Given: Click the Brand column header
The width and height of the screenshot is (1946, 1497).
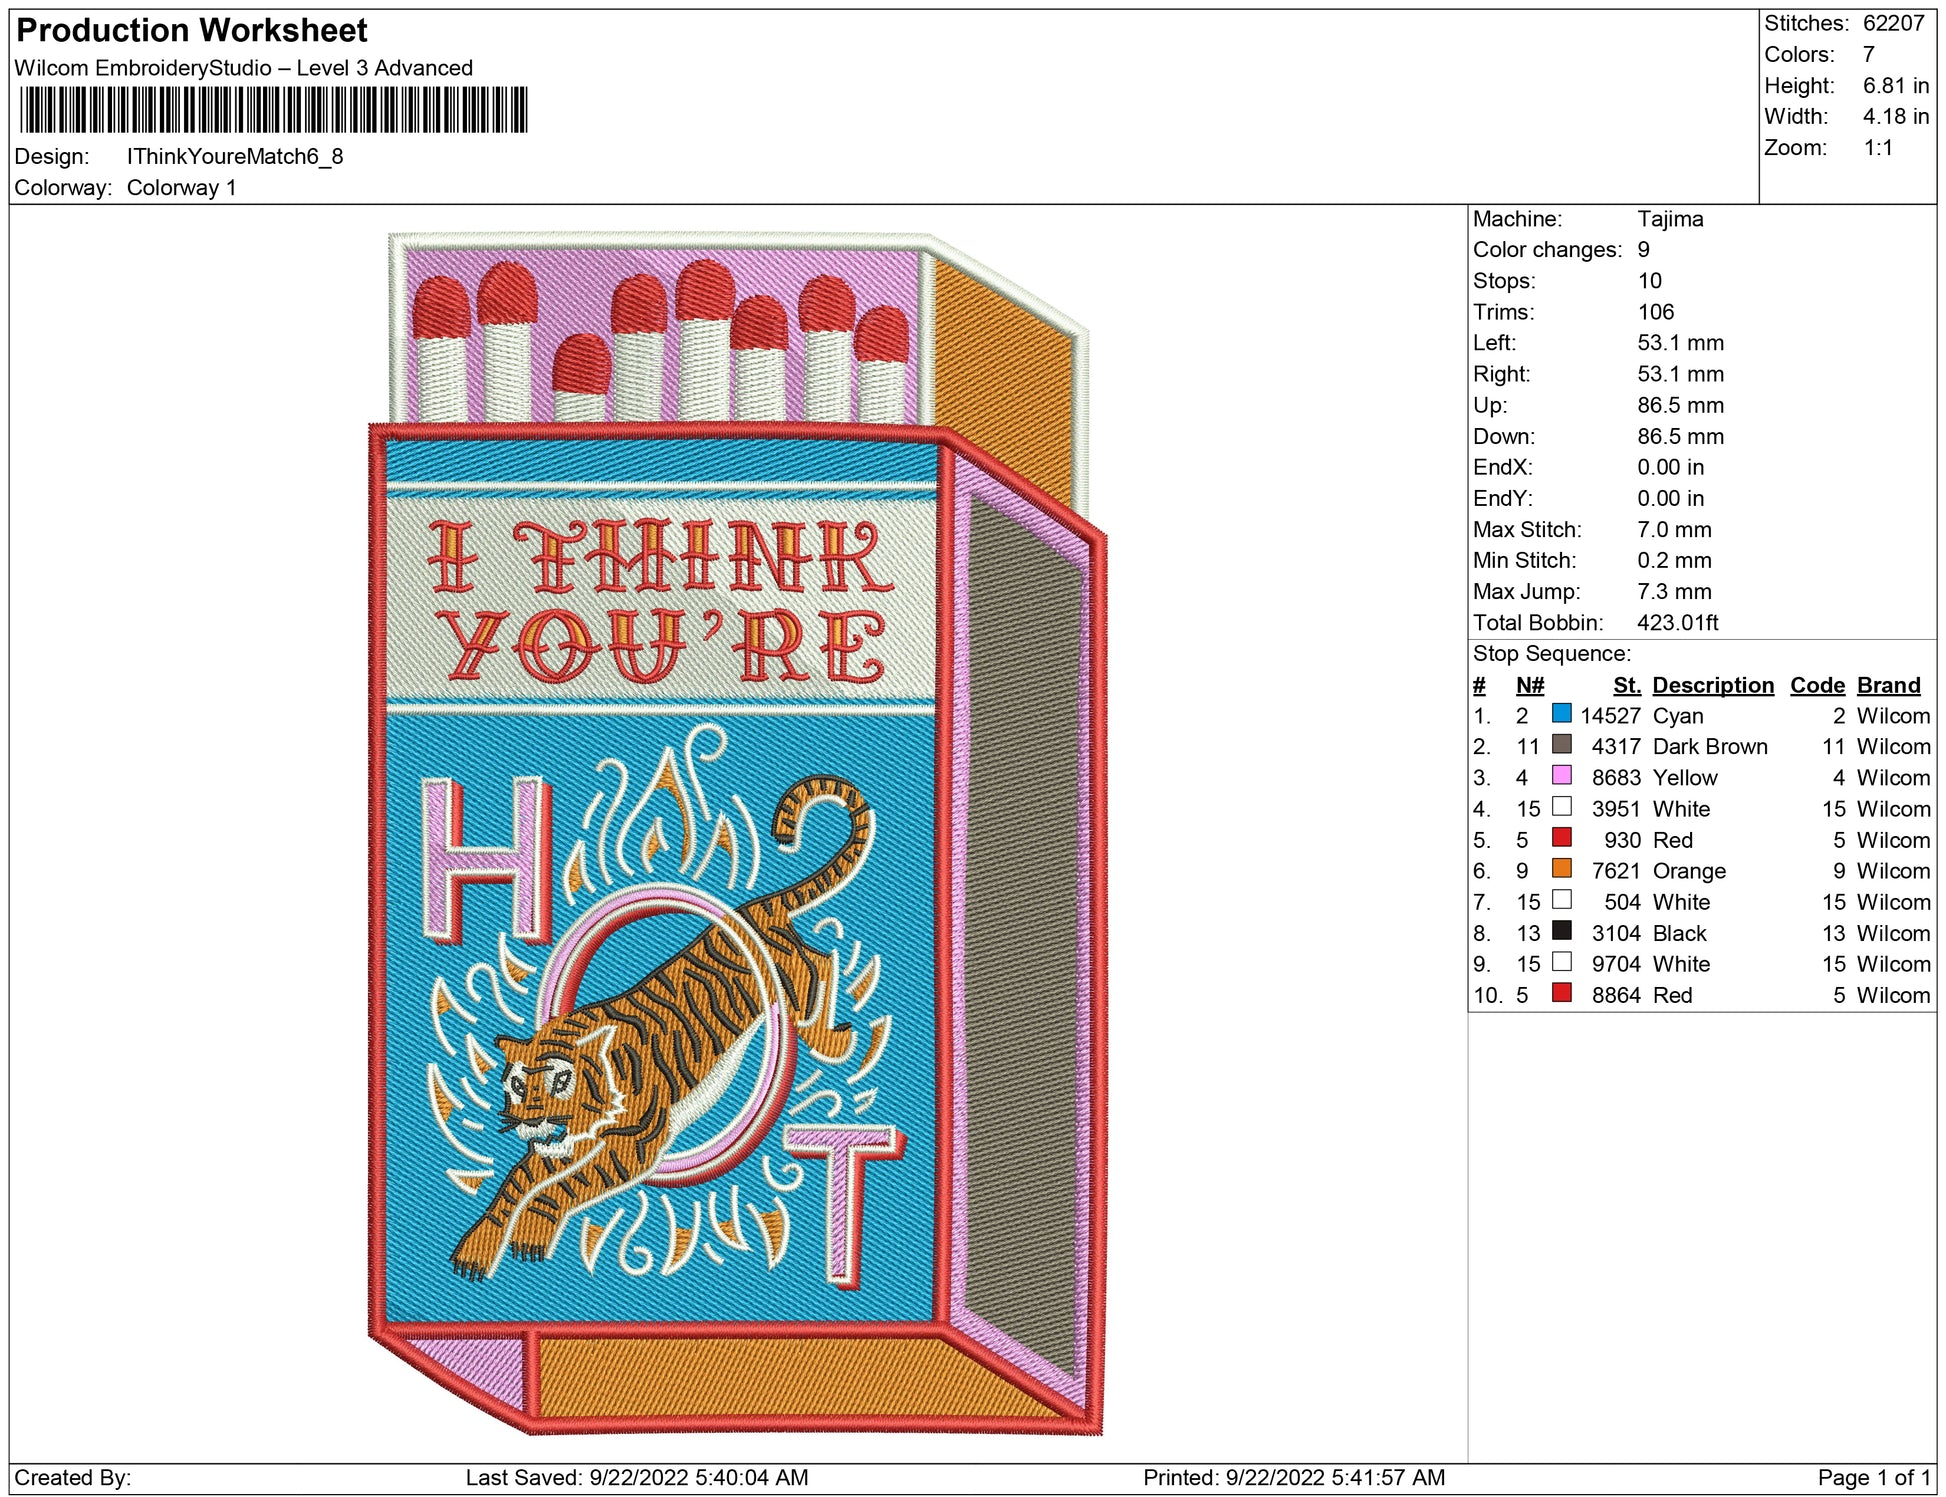Looking at the screenshot, I should tap(1888, 685).
